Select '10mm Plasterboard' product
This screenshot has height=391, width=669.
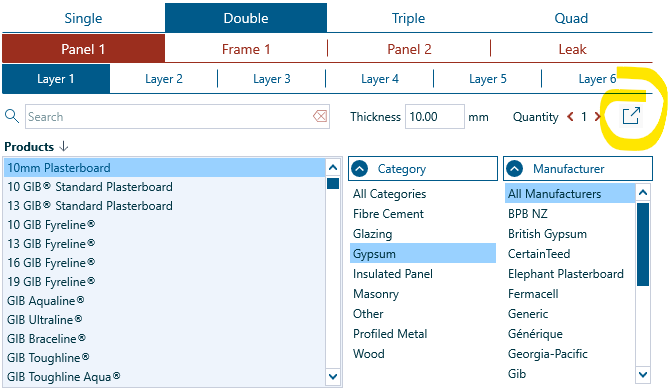[x=165, y=168]
